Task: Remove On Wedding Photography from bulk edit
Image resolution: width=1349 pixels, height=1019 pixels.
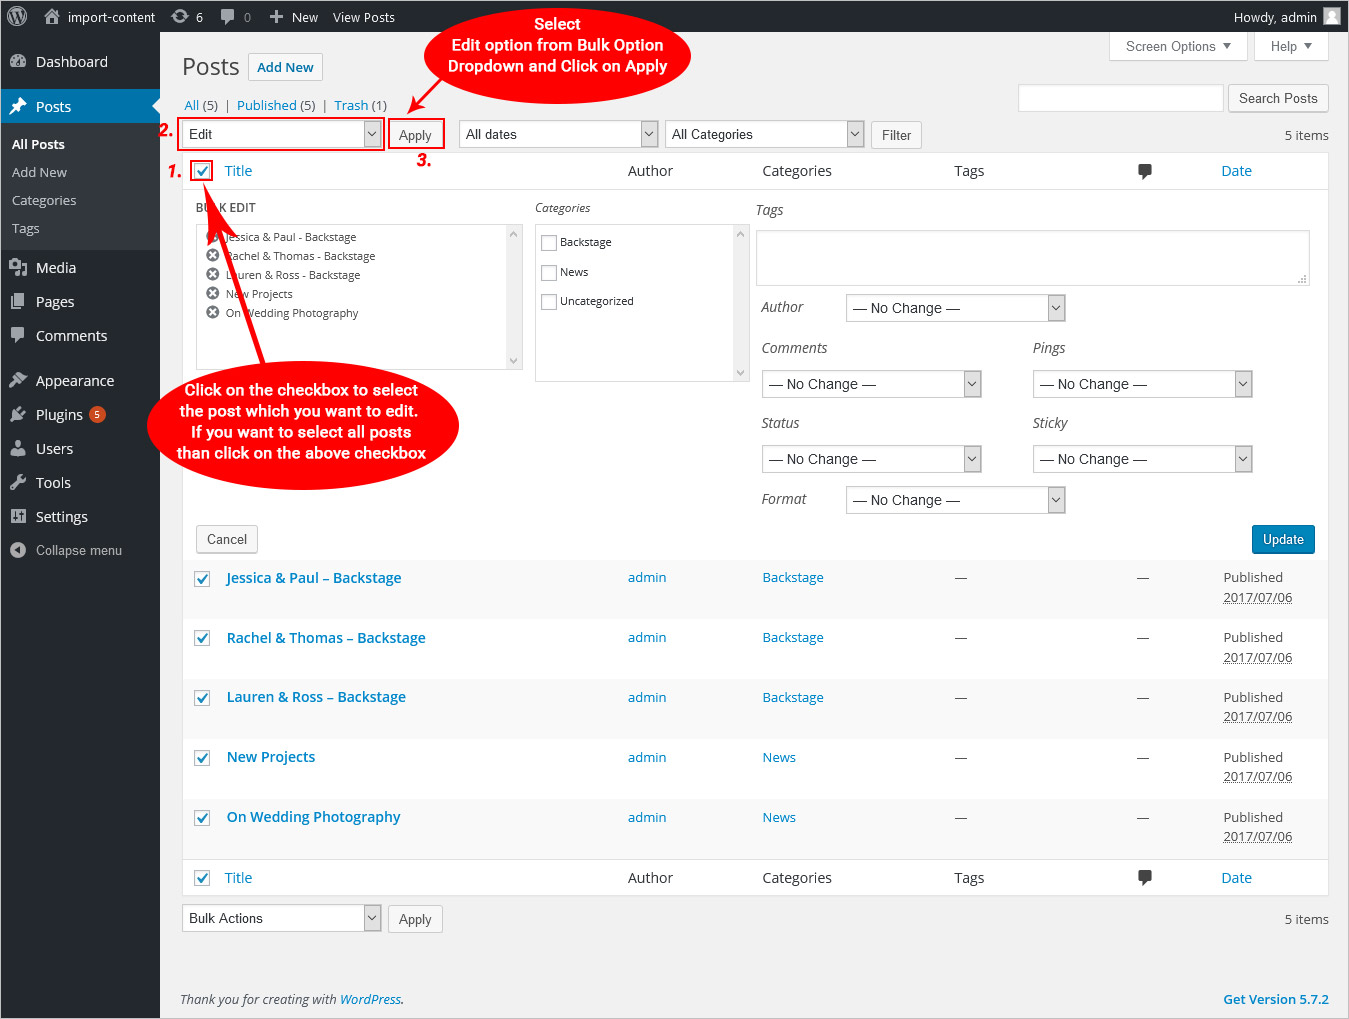Action: (213, 313)
